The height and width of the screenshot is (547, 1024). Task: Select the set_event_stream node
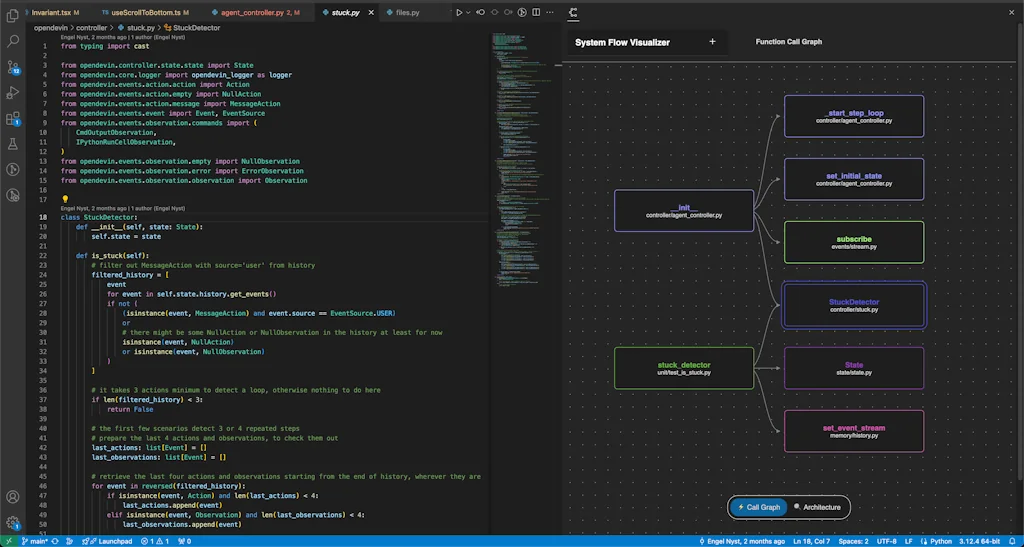(854, 431)
